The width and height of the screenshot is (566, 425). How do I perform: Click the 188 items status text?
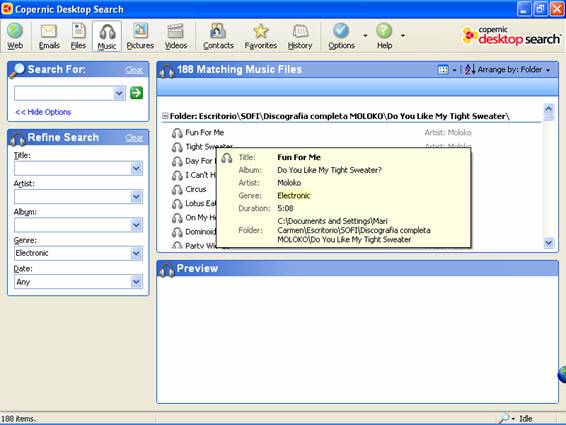[18, 419]
